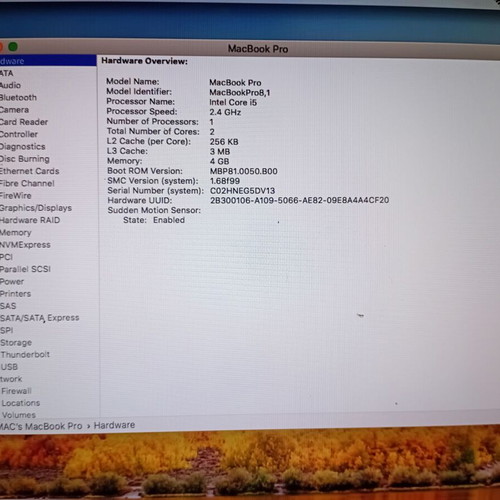
Task: Select Power in the sidebar
Action: (x=12, y=282)
